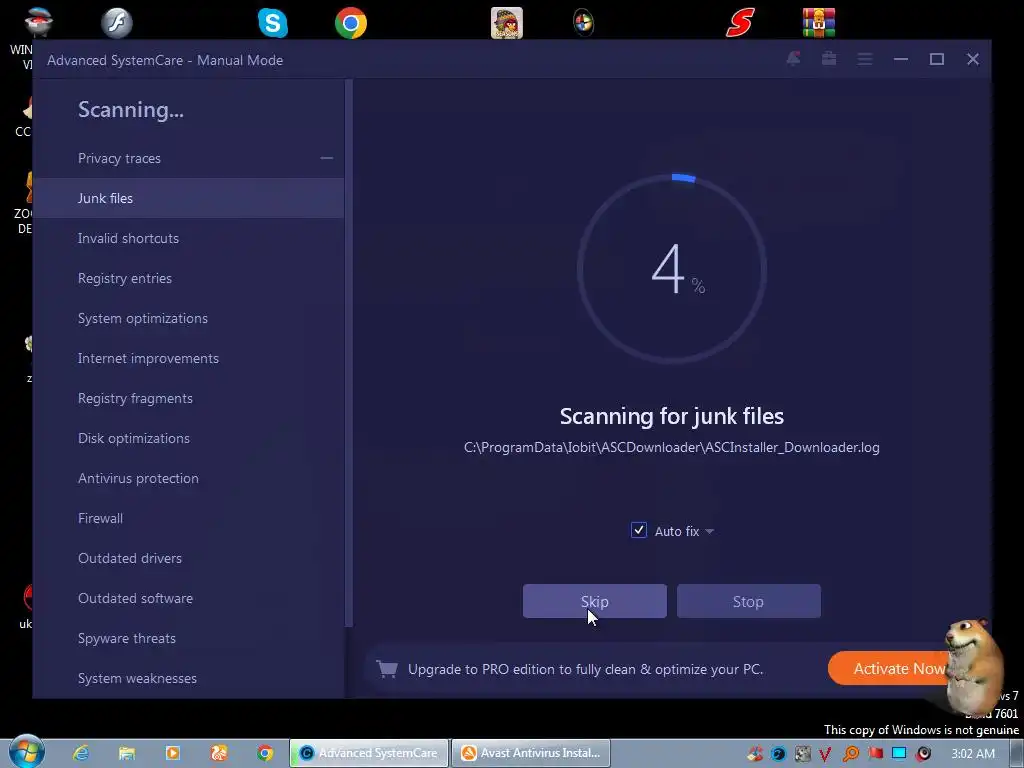The image size is (1024, 768).
Task: Open the media player taskbar icon
Action: coord(172,753)
